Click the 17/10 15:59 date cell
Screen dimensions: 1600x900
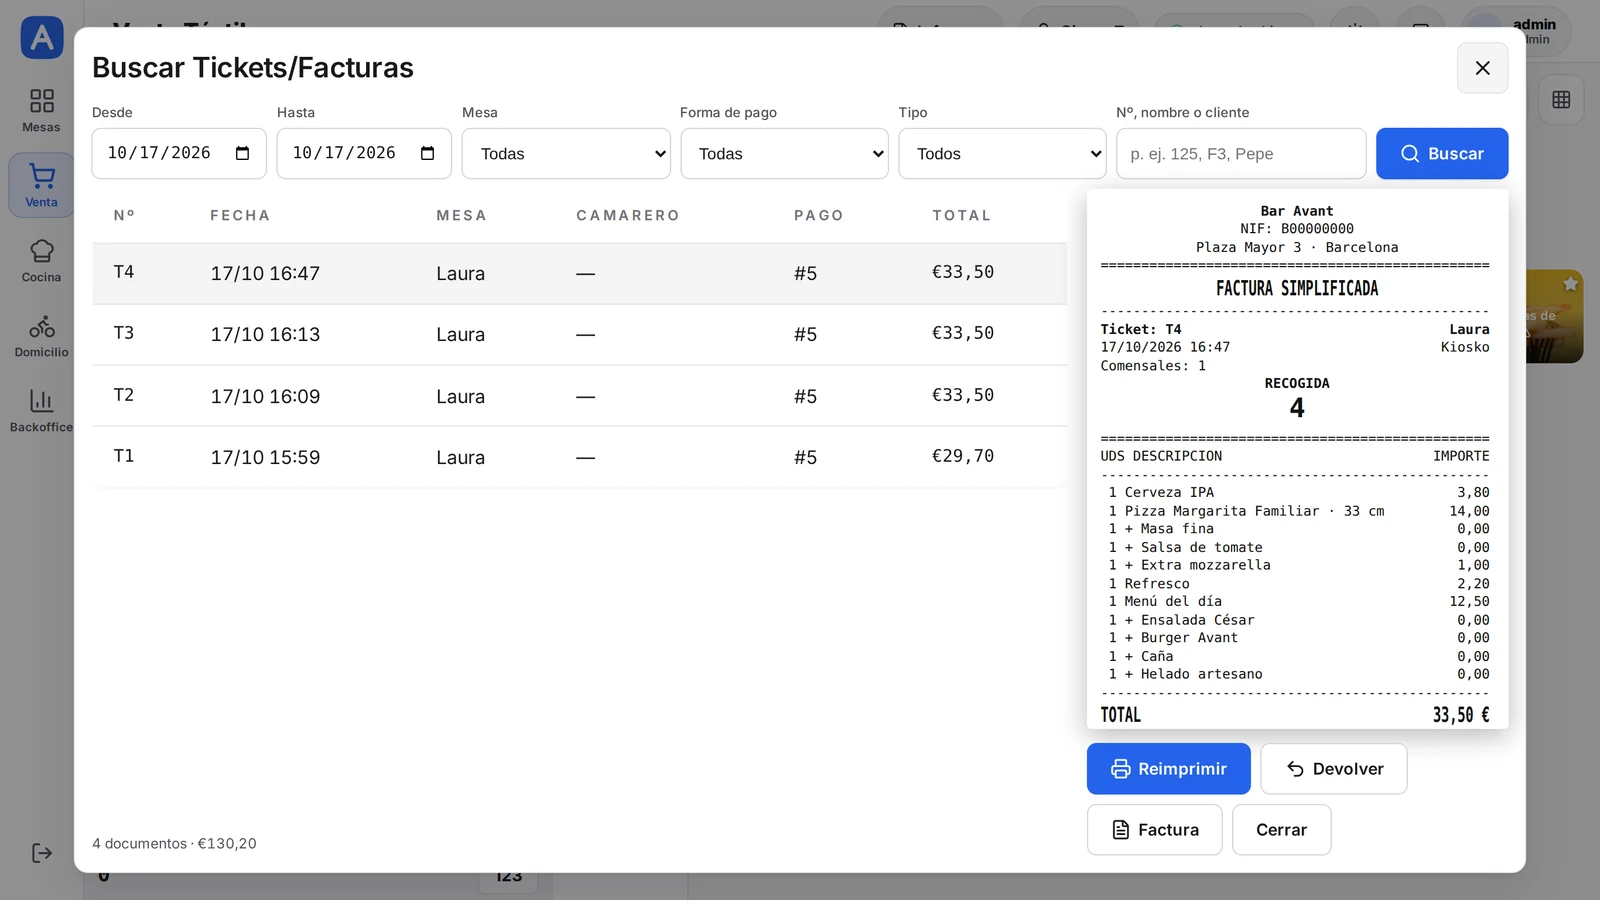[265, 457]
